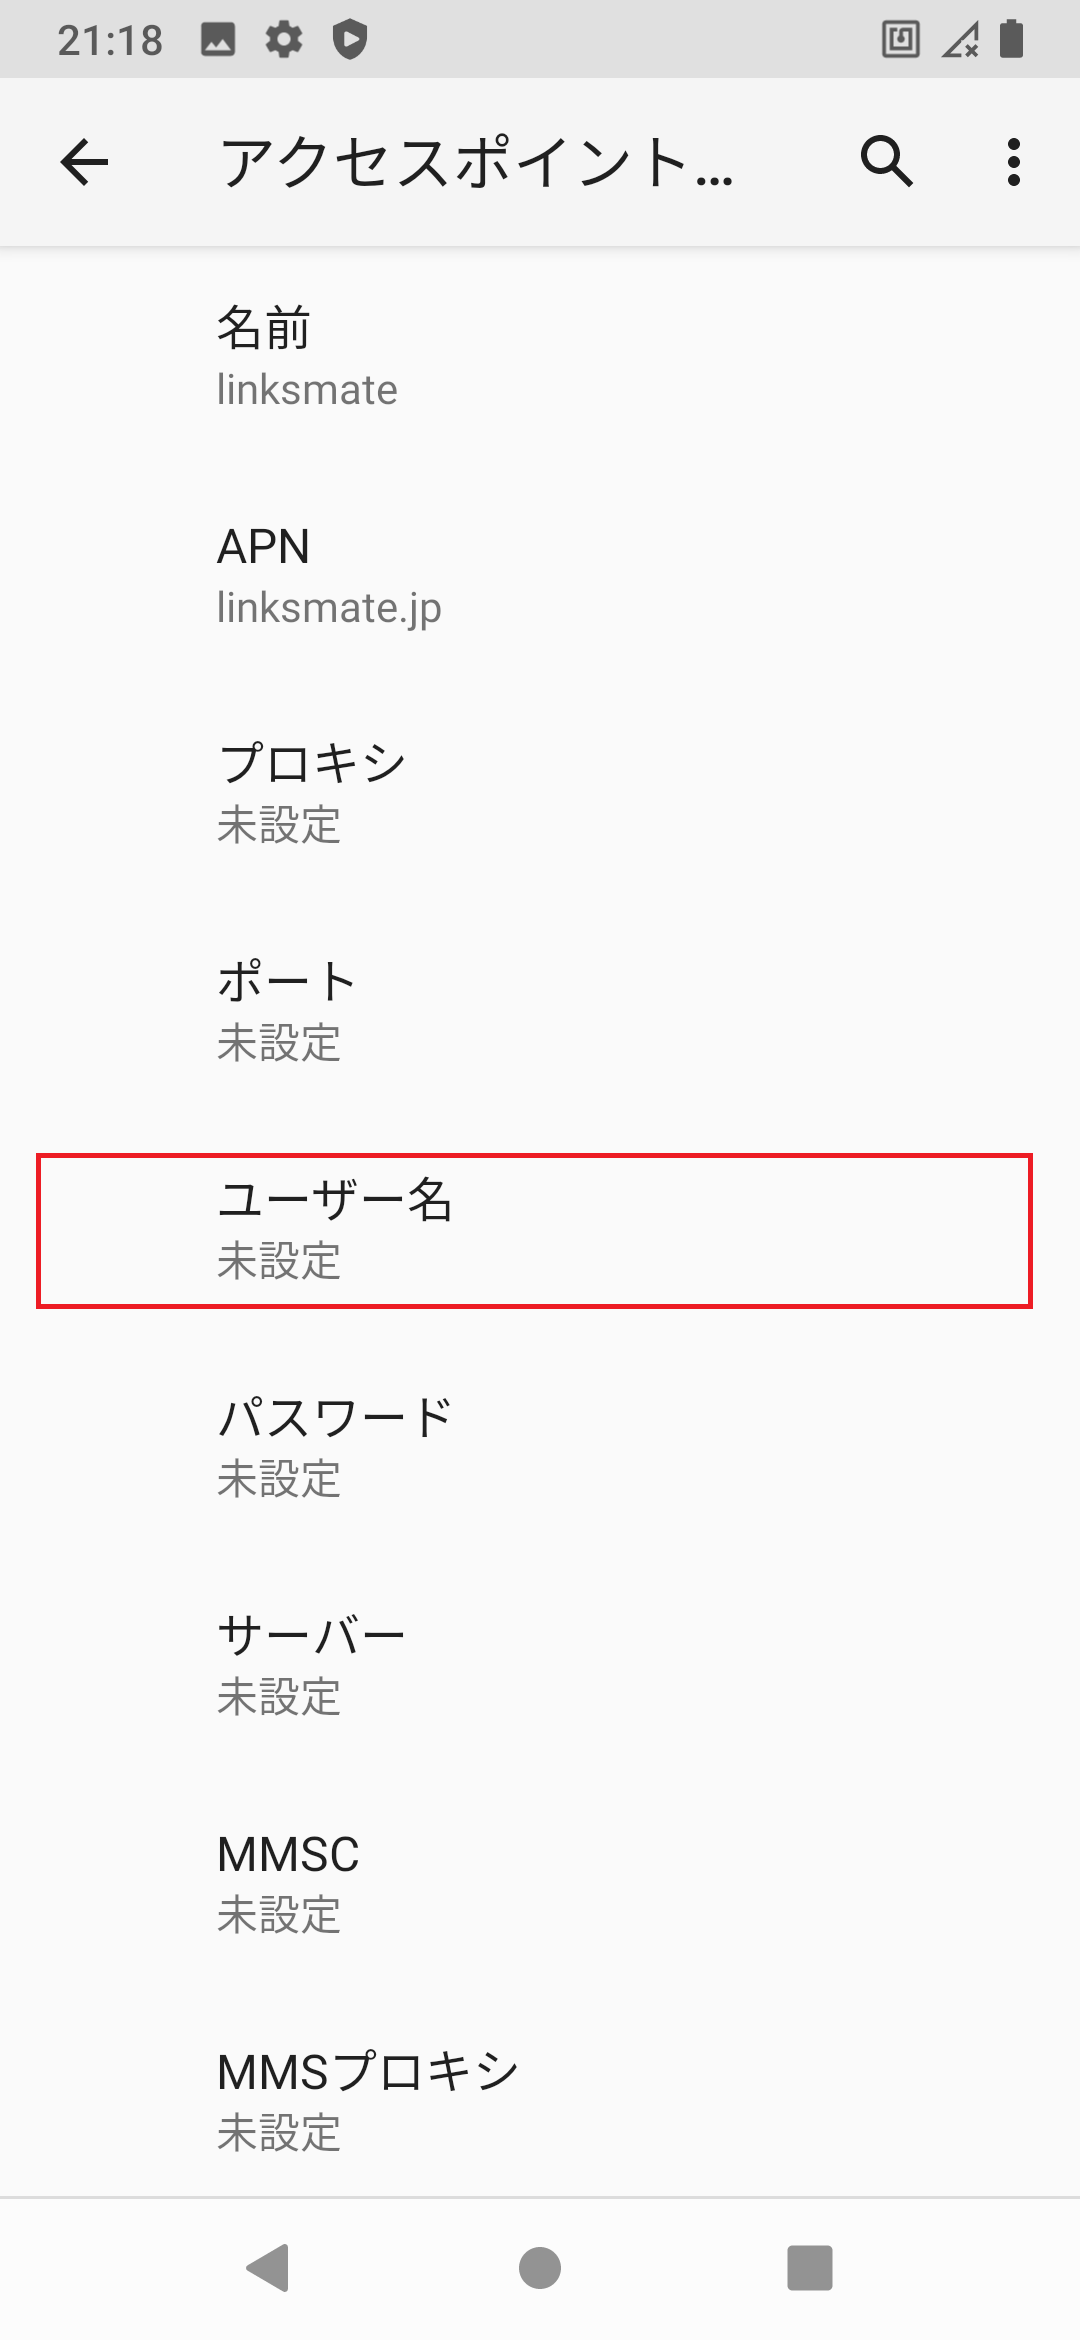Open the MMSC setting

coord(540,1883)
